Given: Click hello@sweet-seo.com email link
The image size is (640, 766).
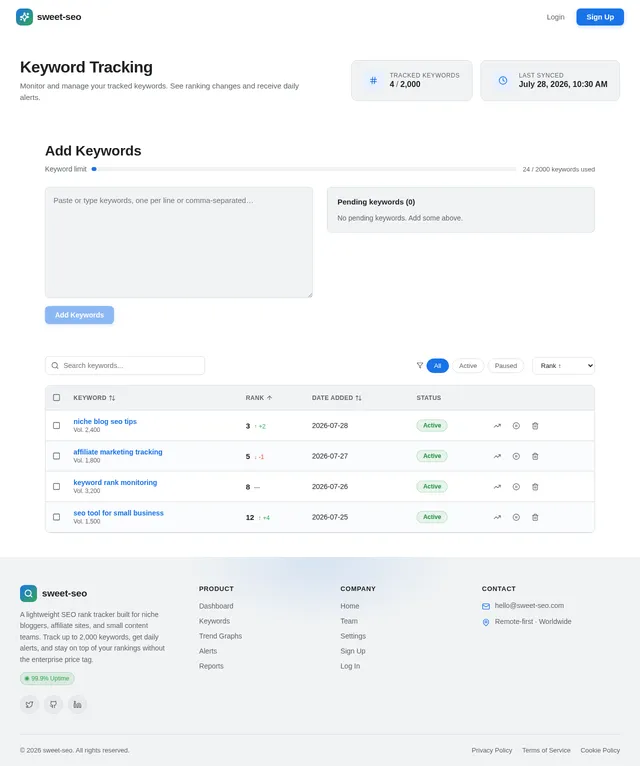Looking at the screenshot, I should [529, 606].
